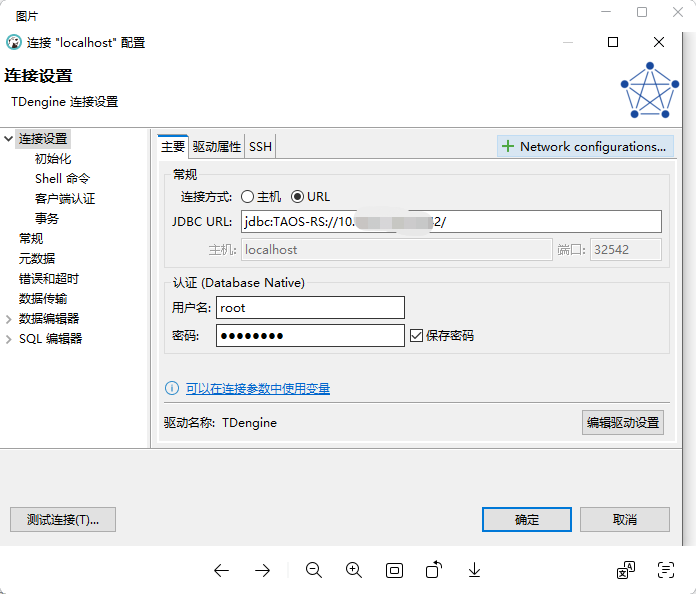Select 事务 in the settings tree
Image resolution: width=696 pixels, height=594 pixels.
pos(47,218)
